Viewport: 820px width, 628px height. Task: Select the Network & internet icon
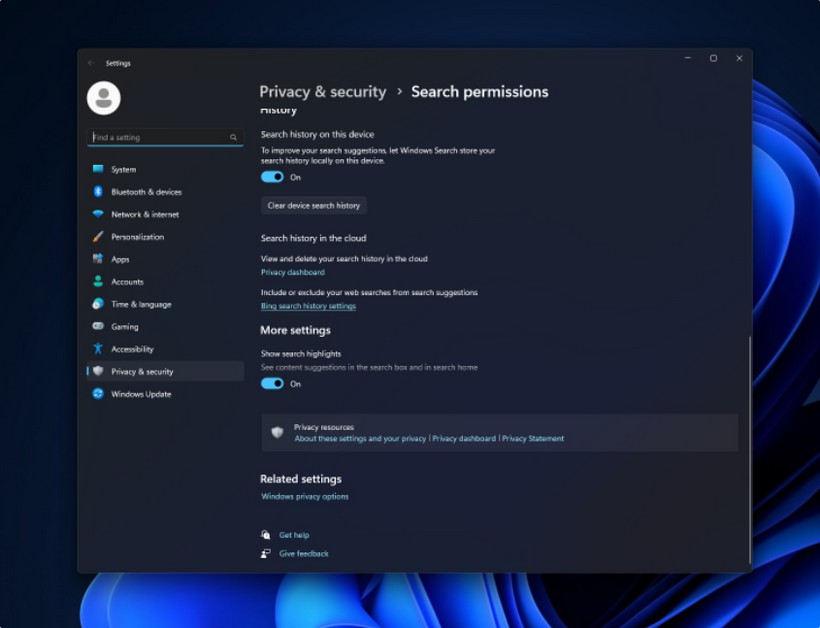98,214
